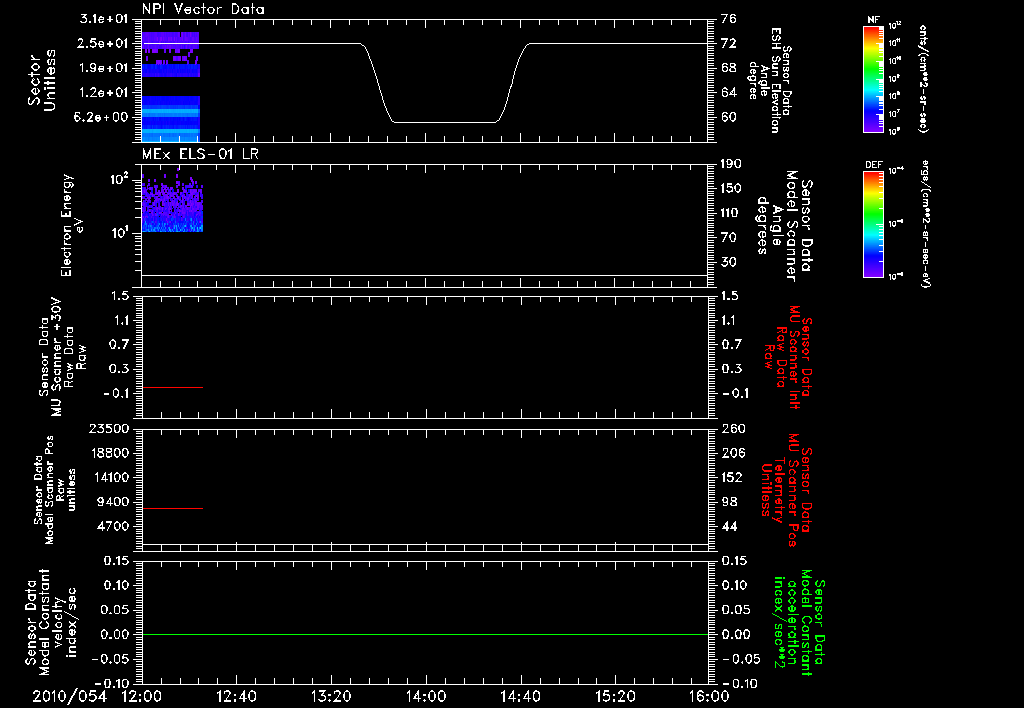Click the 'Model Scanner Pos Raw' axis label
1024x708 pixels.
tap(54, 490)
